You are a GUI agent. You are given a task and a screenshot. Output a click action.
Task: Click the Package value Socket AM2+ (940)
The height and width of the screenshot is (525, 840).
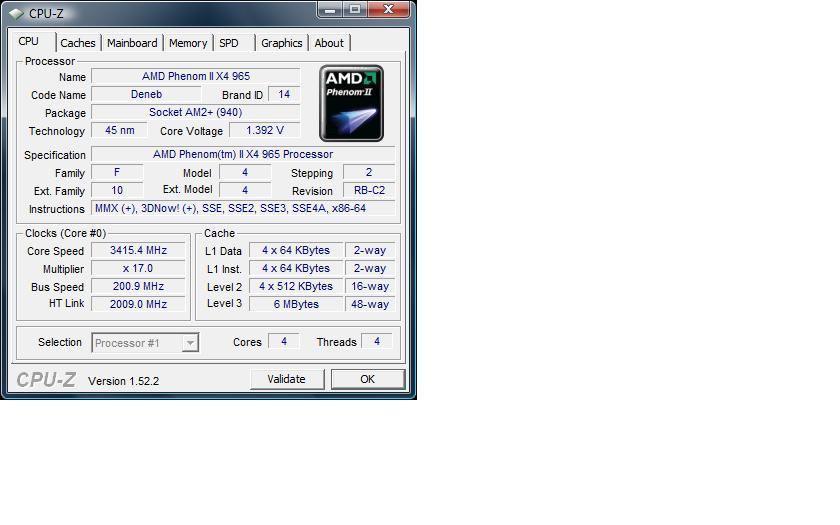[196, 112]
